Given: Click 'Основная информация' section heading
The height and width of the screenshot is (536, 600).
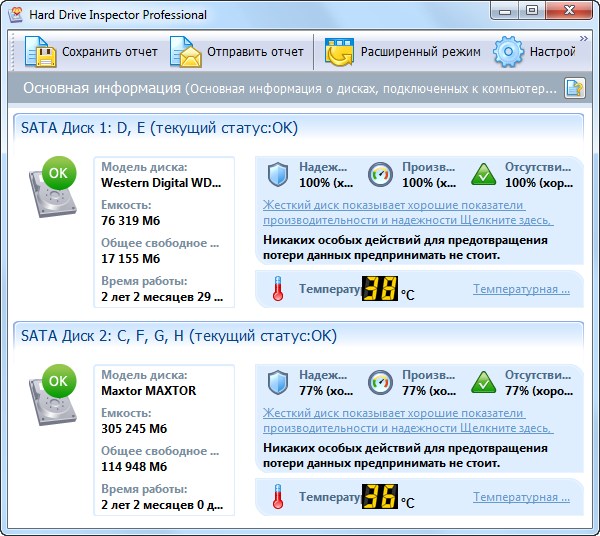Looking at the screenshot, I should point(102,88).
